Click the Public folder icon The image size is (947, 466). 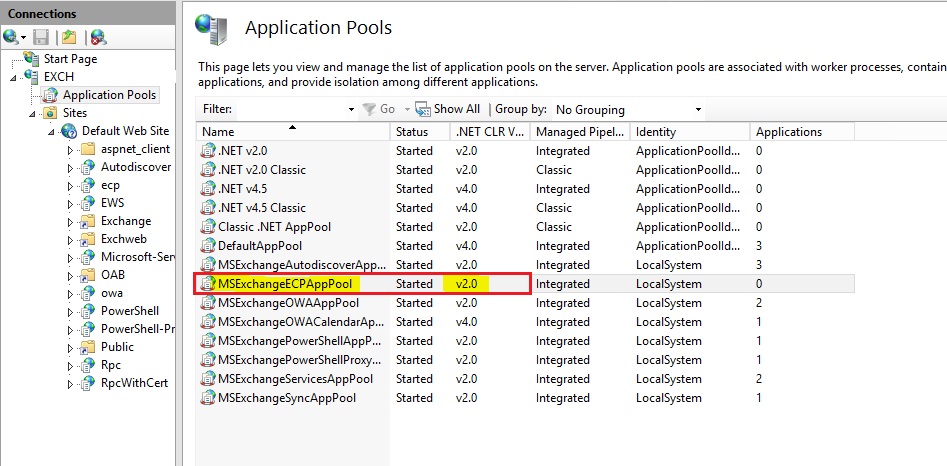[x=88, y=347]
